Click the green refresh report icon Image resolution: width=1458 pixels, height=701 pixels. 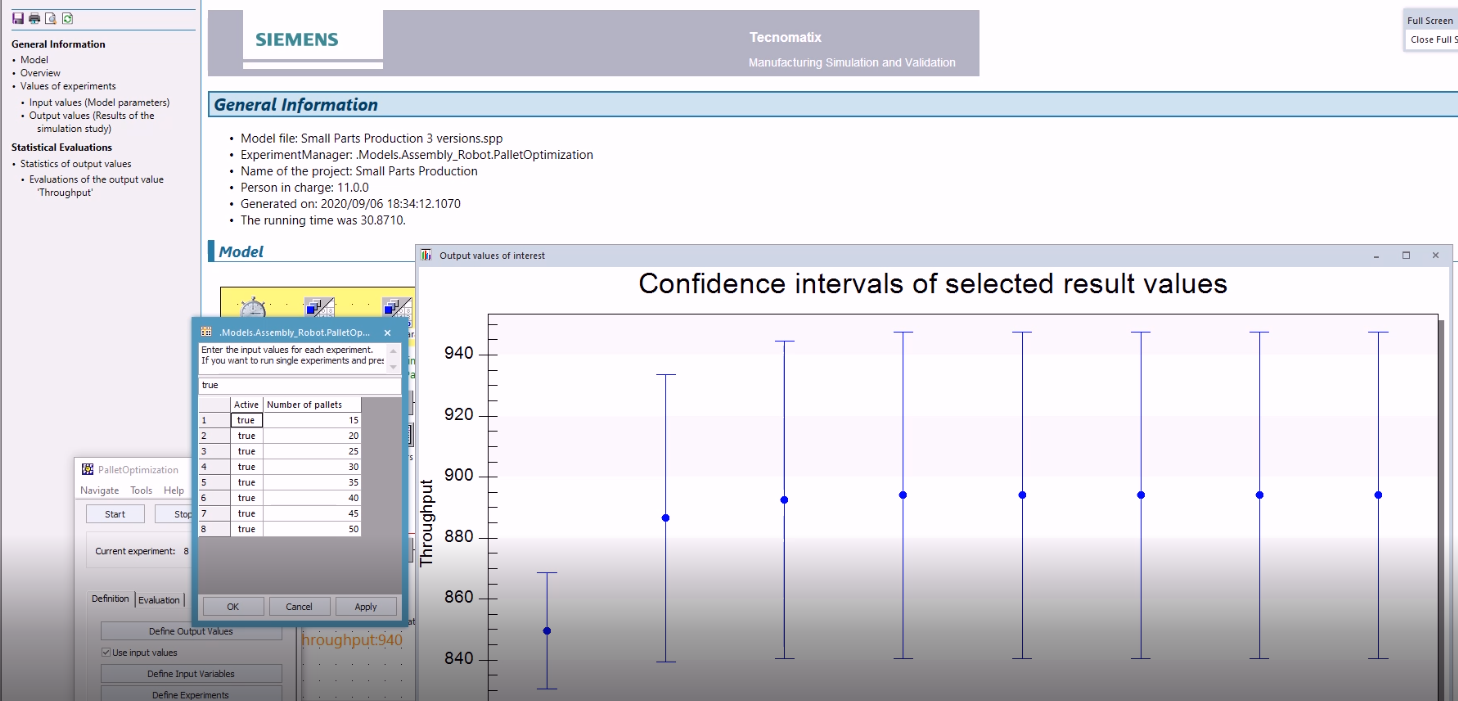tap(66, 19)
